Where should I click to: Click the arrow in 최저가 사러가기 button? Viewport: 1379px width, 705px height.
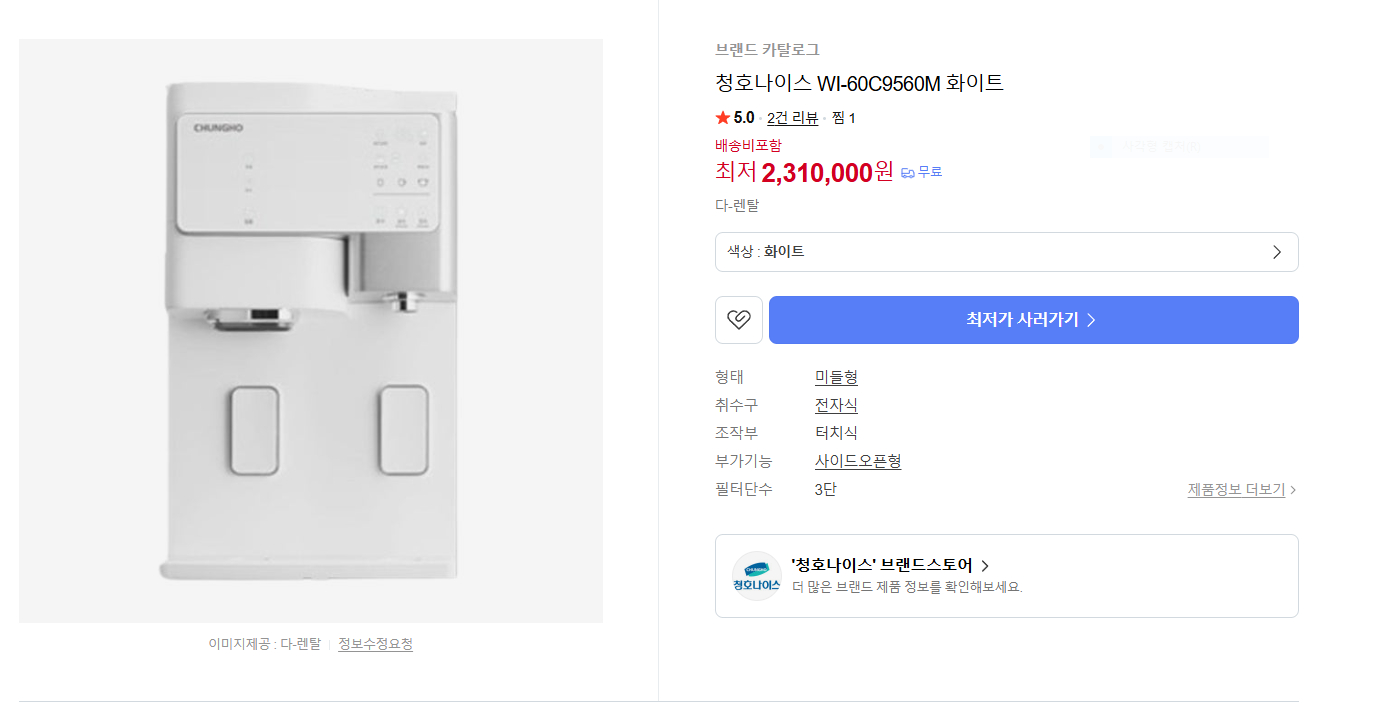pos(1091,320)
